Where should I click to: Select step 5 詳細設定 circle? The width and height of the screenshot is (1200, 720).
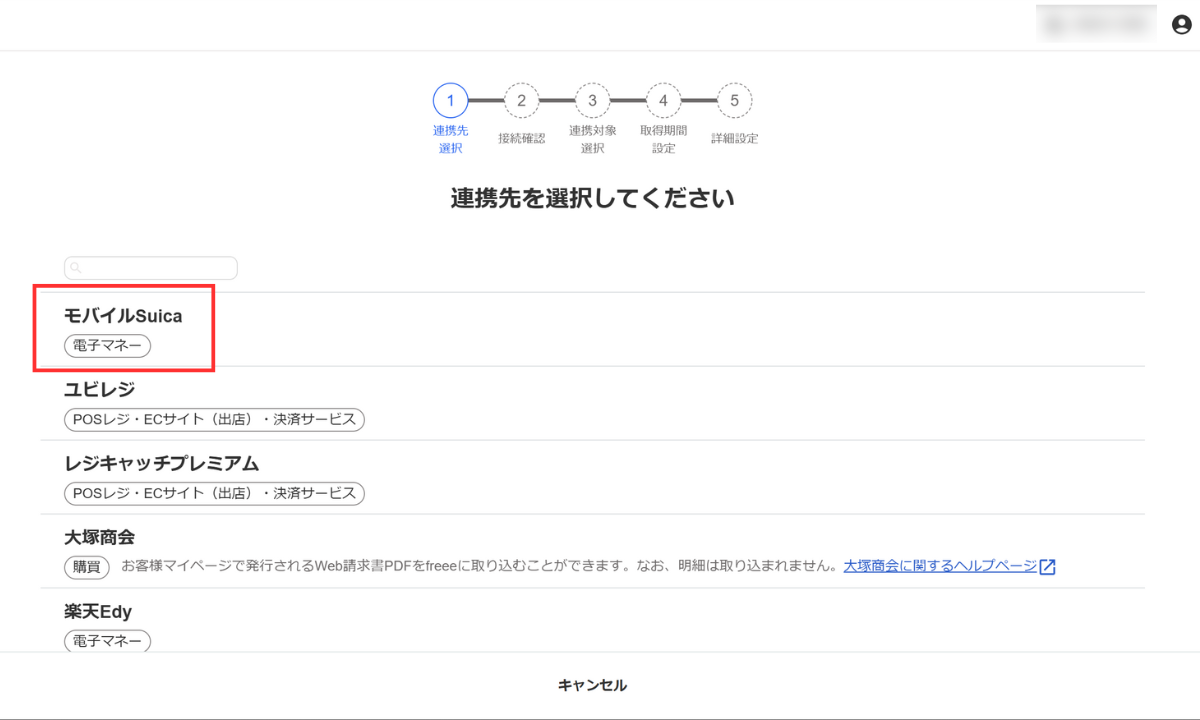[x=734, y=100]
